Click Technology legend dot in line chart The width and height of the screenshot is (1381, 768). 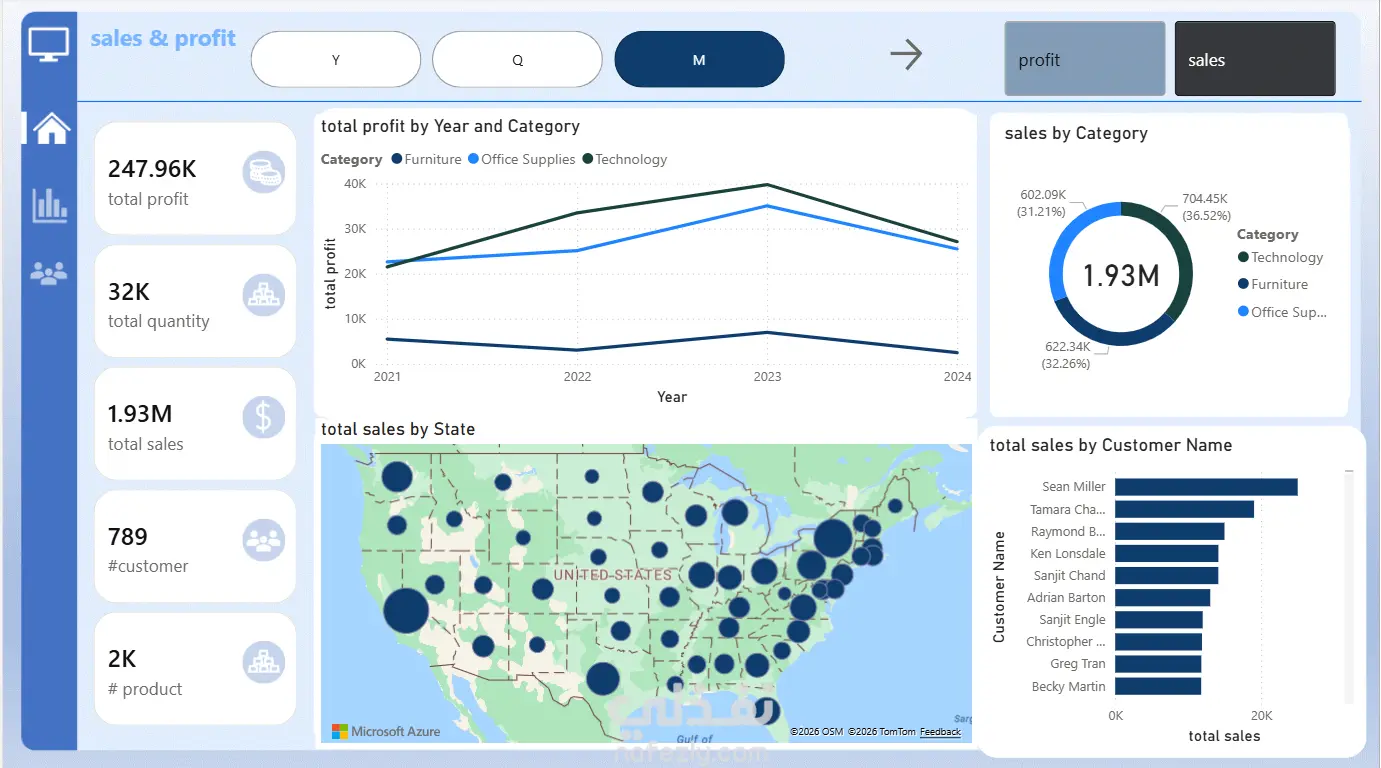pos(588,159)
